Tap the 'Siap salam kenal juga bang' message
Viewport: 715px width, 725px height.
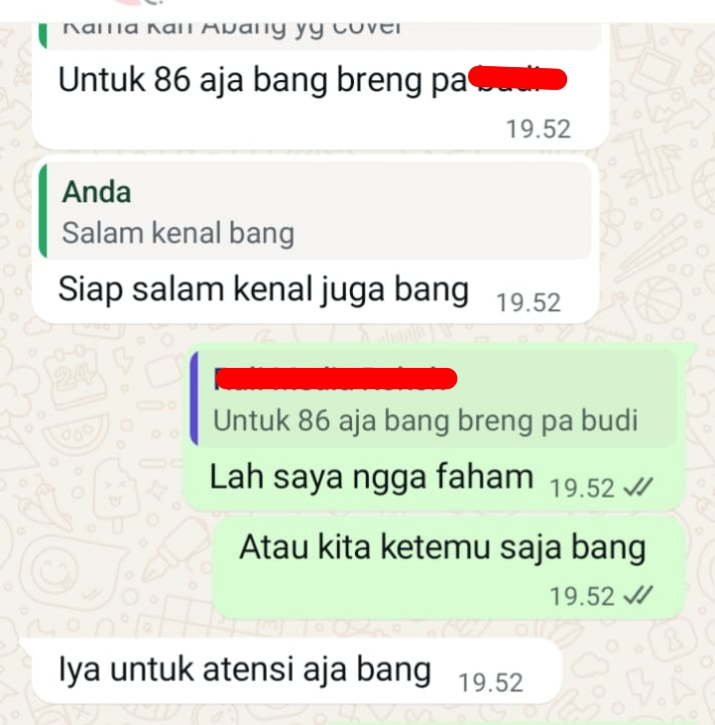tap(264, 289)
